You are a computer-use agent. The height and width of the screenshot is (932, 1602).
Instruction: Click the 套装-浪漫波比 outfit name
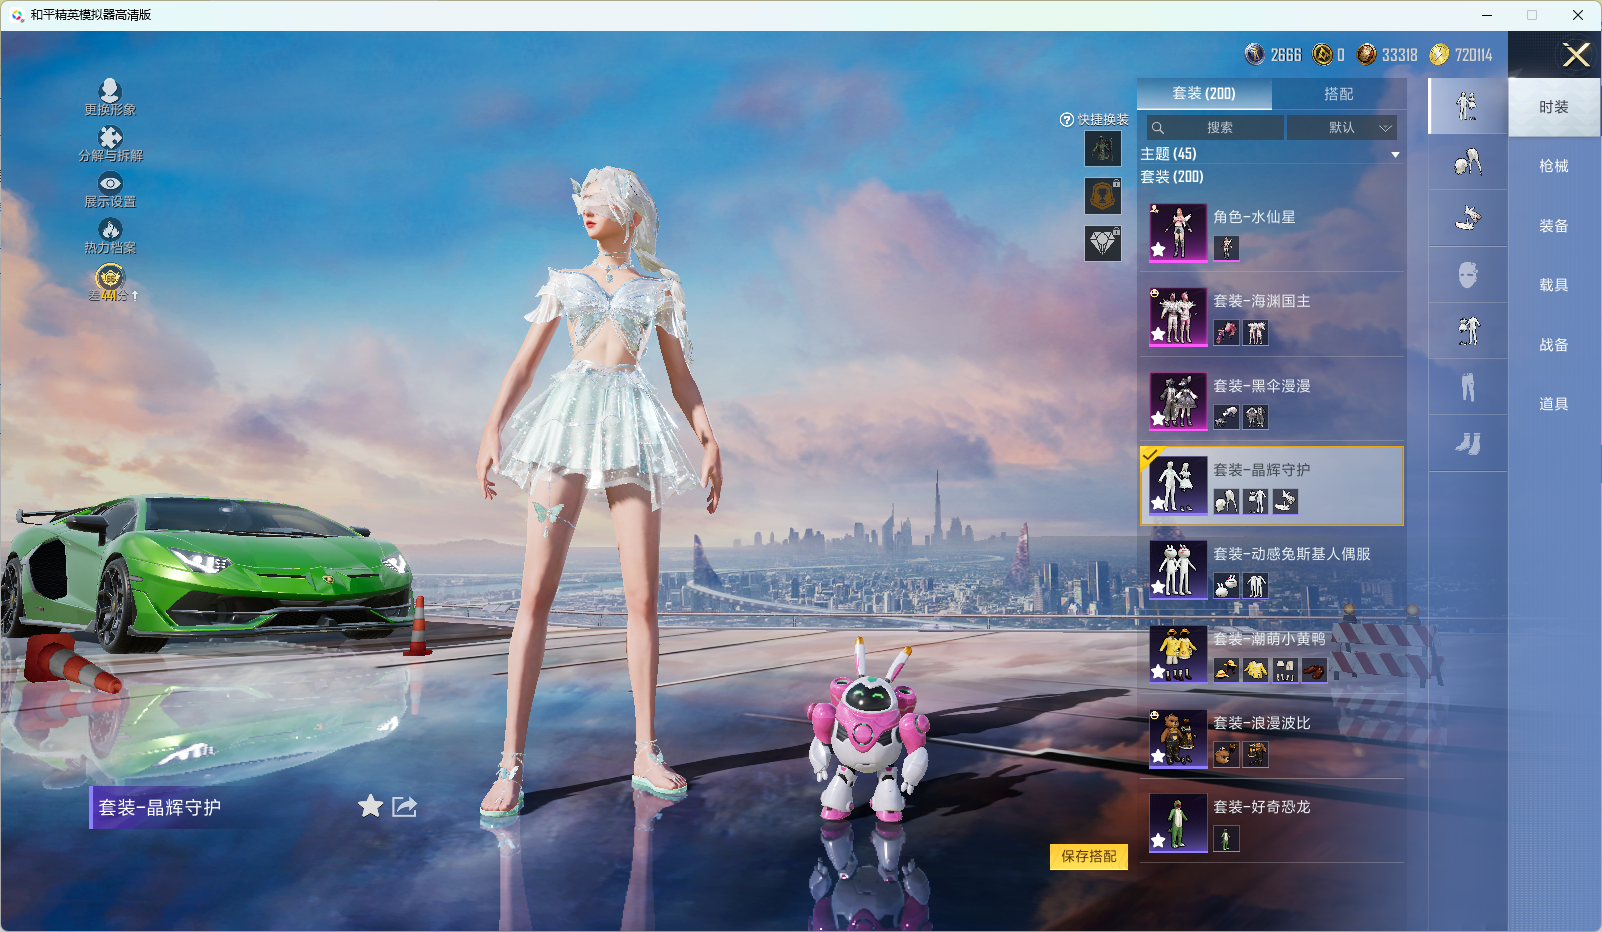click(x=1262, y=723)
